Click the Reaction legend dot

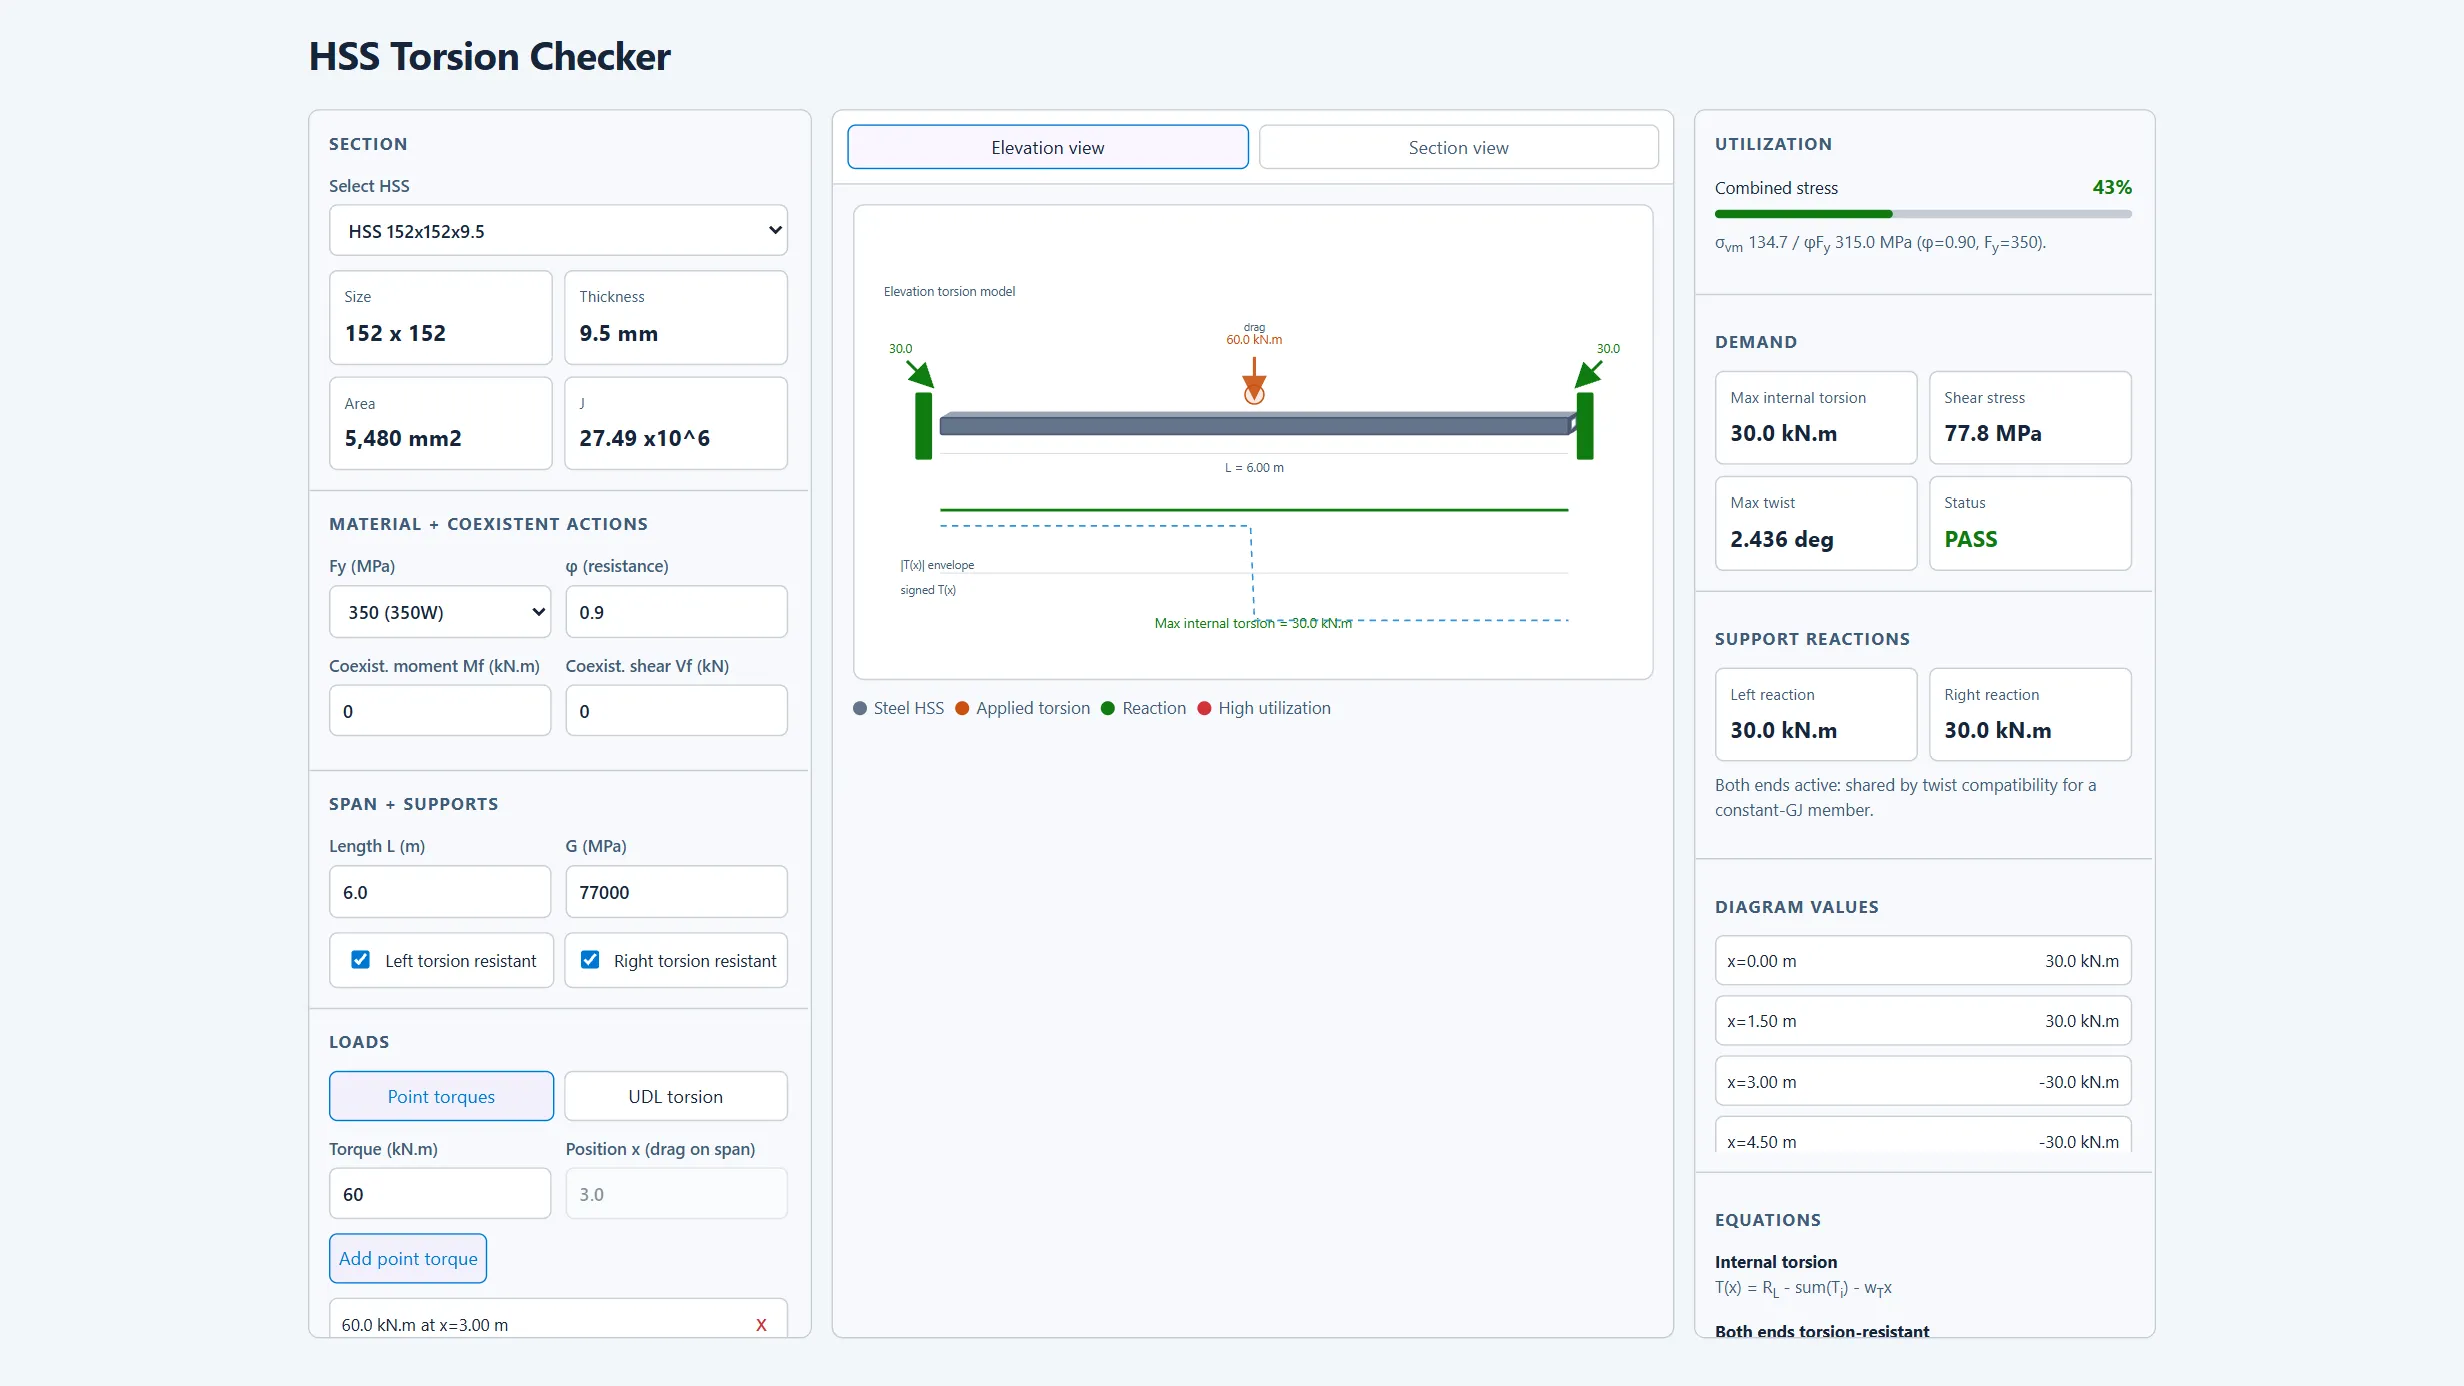pos(1108,708)
